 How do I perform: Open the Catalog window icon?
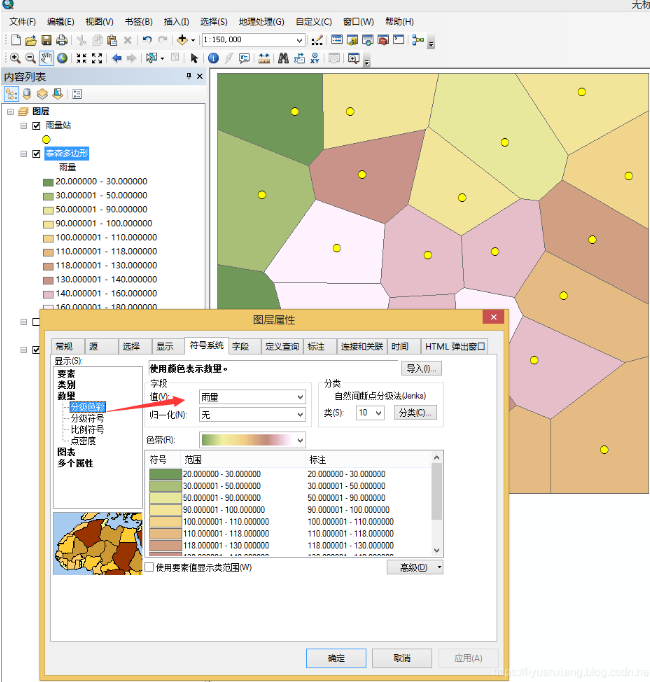click(x=352, y=40)
